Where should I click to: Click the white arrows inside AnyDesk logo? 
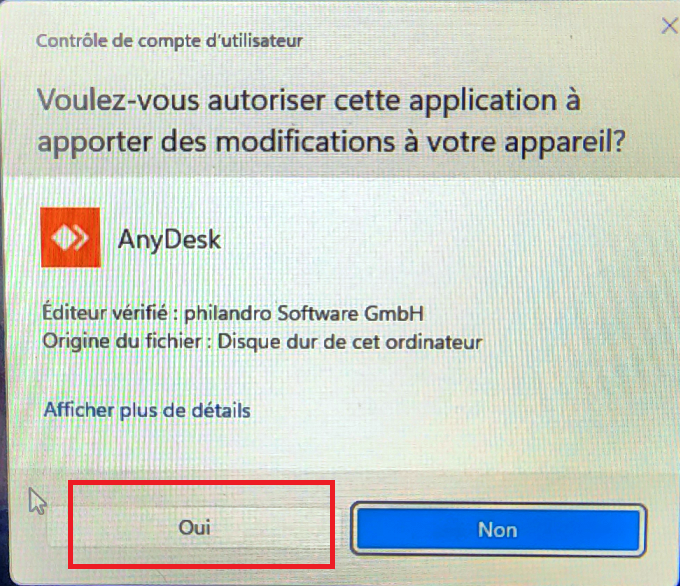70,238
